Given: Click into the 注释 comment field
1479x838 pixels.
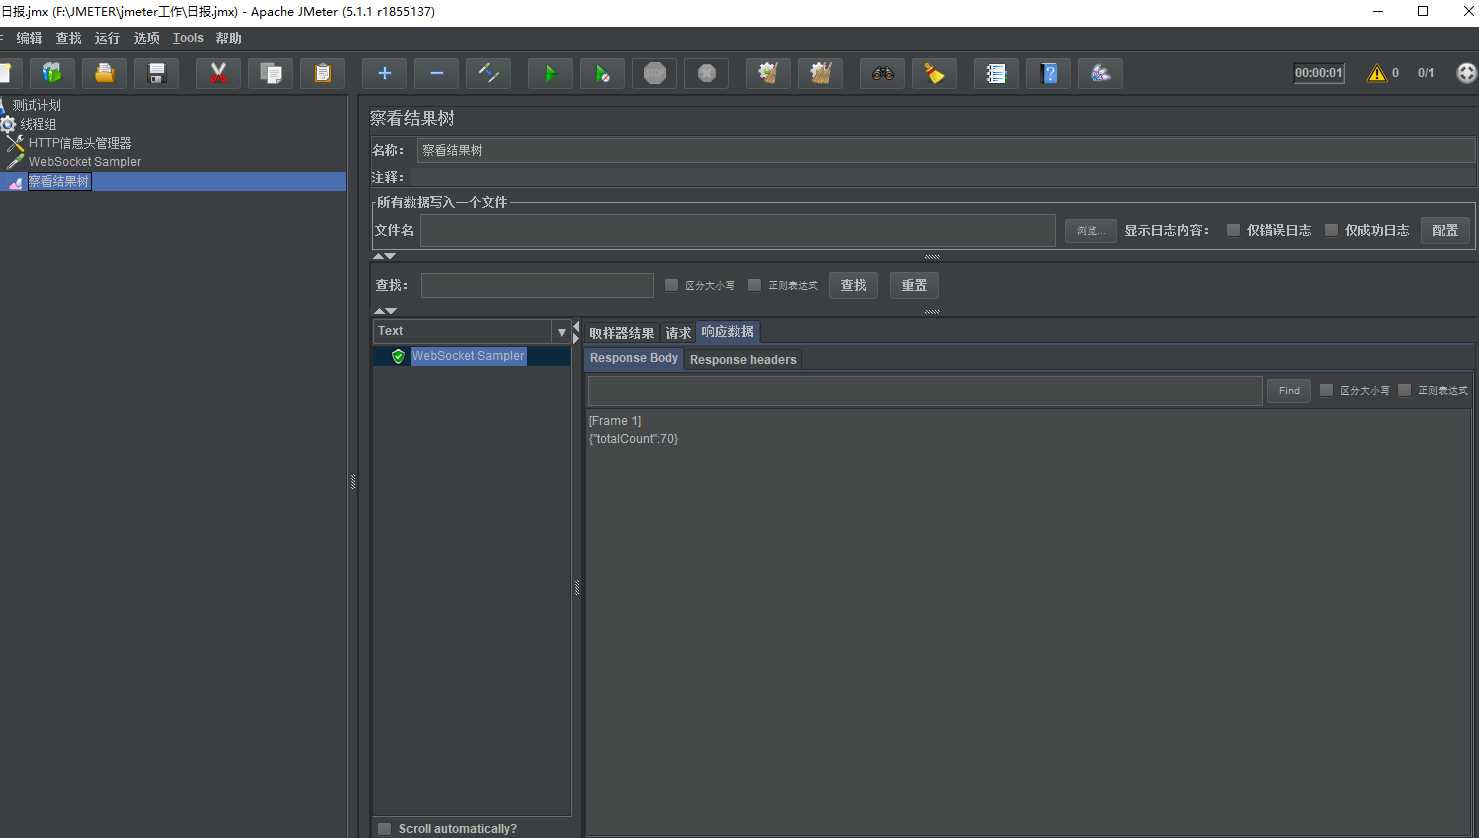Looking at the screenshot, I should pyautogui.click(x=943, y=177).
